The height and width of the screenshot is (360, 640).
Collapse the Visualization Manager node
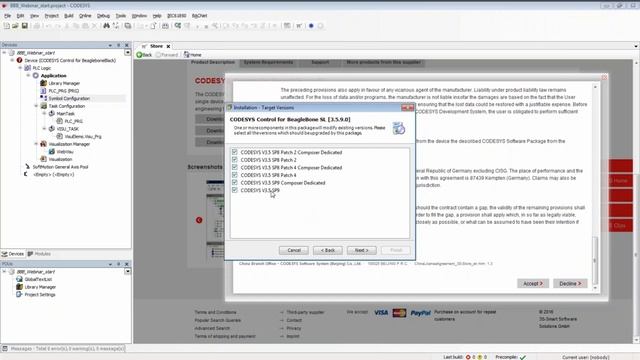click(x=36, y=144)
